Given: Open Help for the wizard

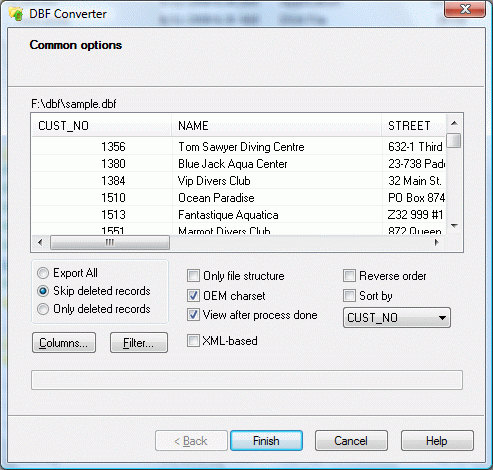Looking at the screenshot, I should [437, 441].
